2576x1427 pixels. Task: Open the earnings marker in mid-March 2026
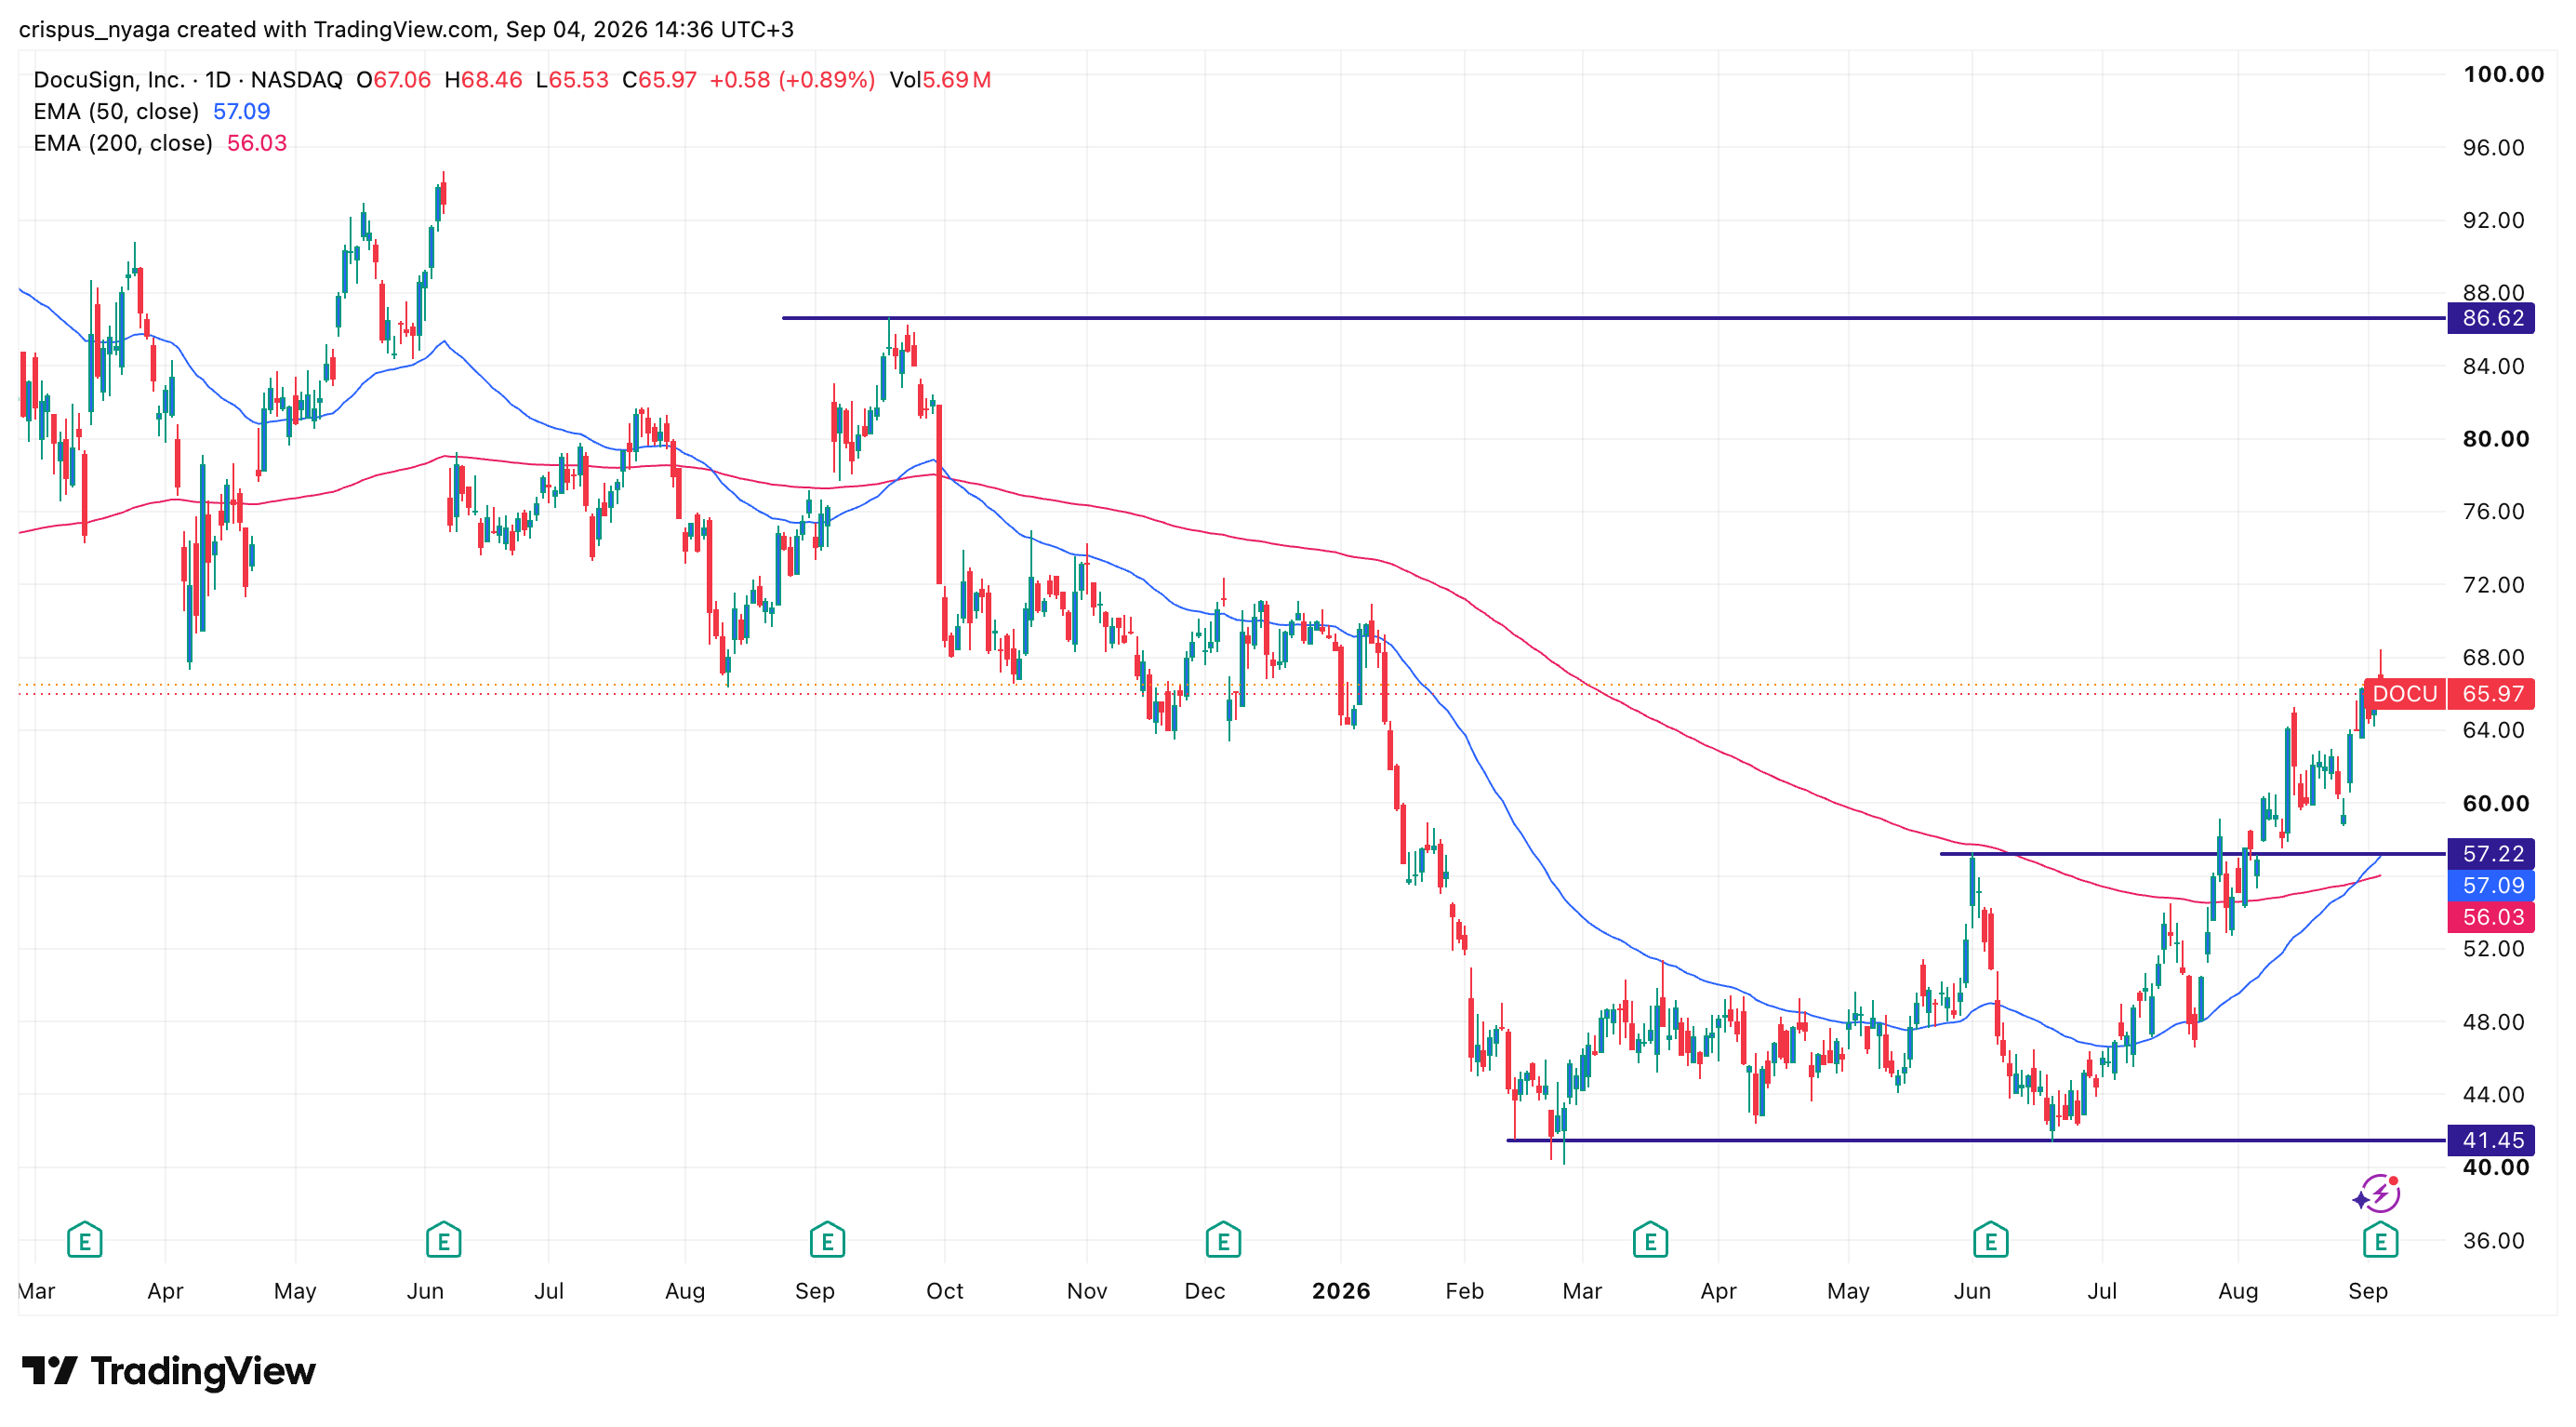pyautogui.click(x=1650, y=1241)
